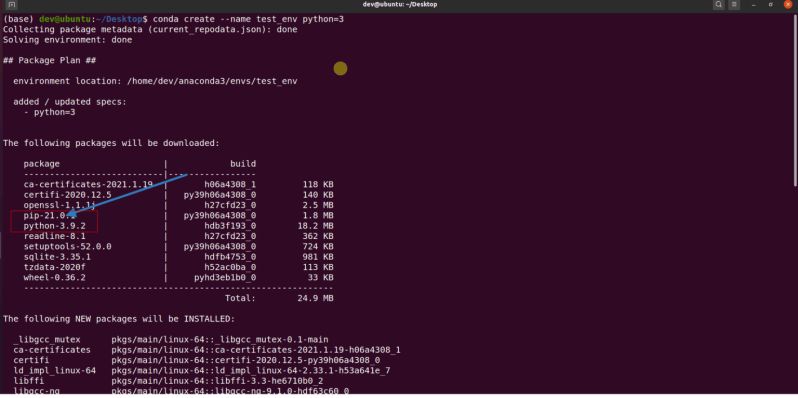Click the 113 KB size value
This screenshot has width=798, height=398.
pos(318,267)
